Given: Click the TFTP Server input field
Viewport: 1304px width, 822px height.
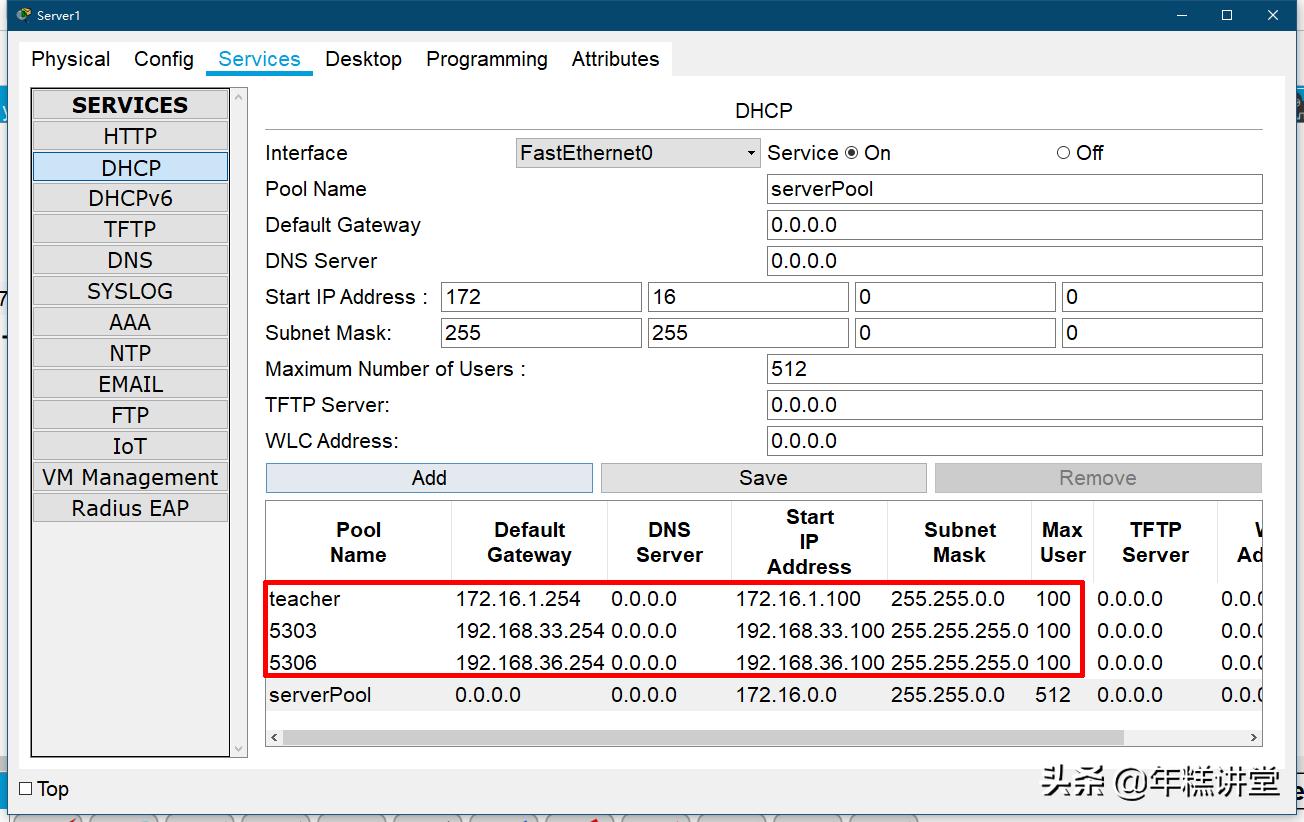Looking at the screenshot, I should pyautogui.click(x=1014, y=405).
